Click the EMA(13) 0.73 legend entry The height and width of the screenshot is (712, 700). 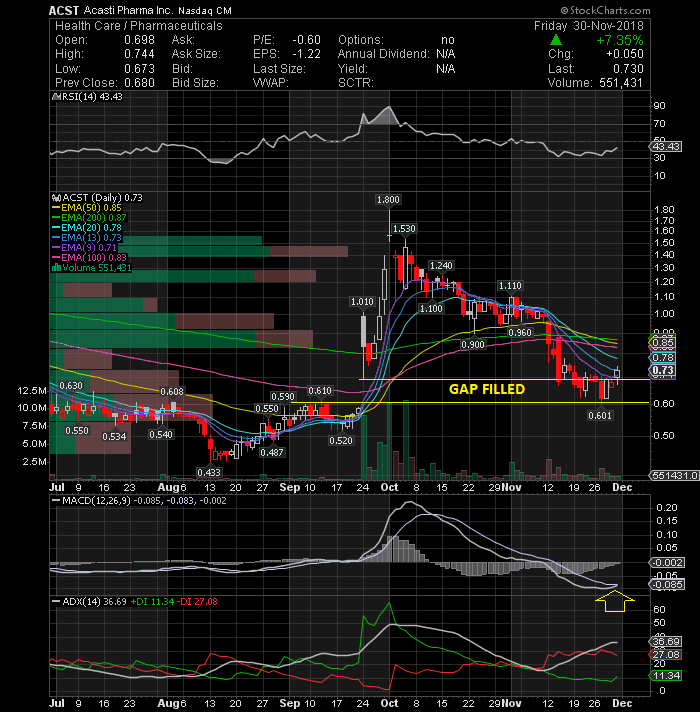(87, 237)
